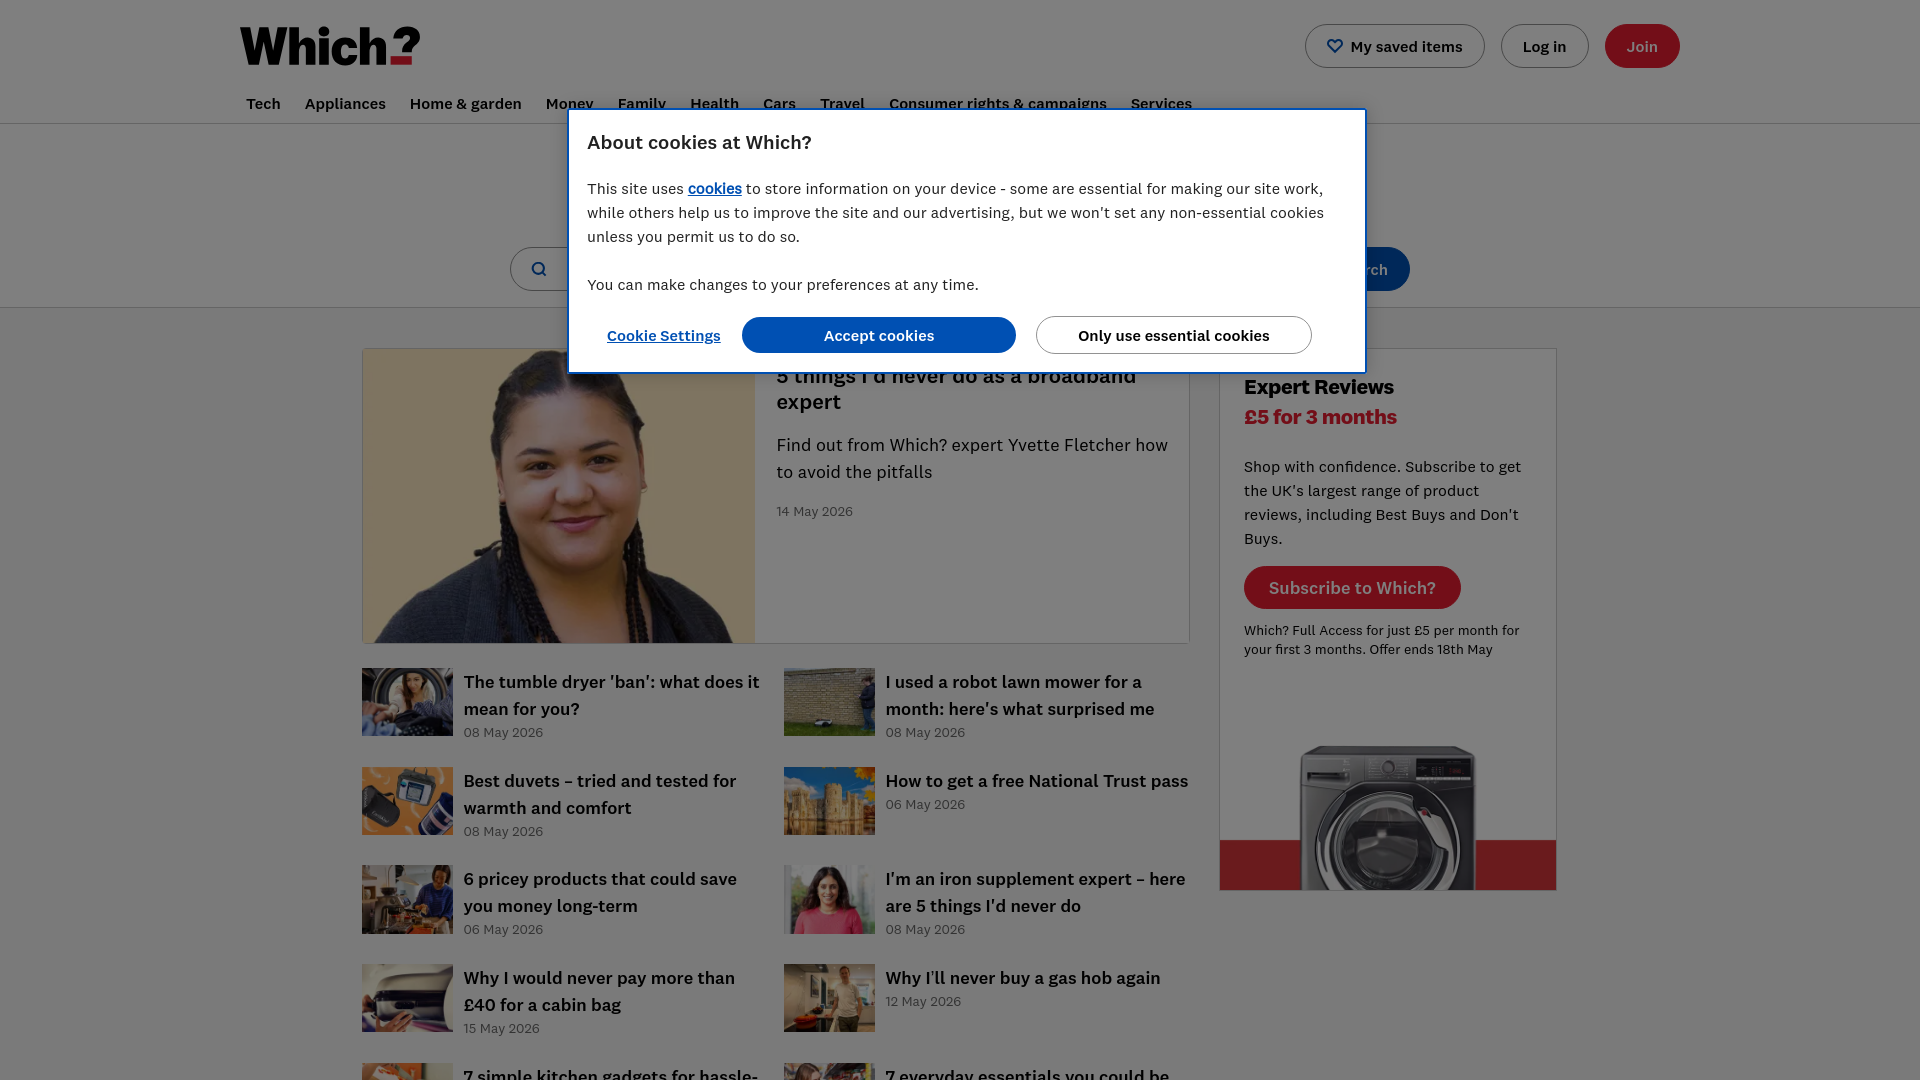The width and height of the screenshot is (1920, 1080).
Task: Click the Subscribe to Which? button
Action: [x=1352, y=587]
